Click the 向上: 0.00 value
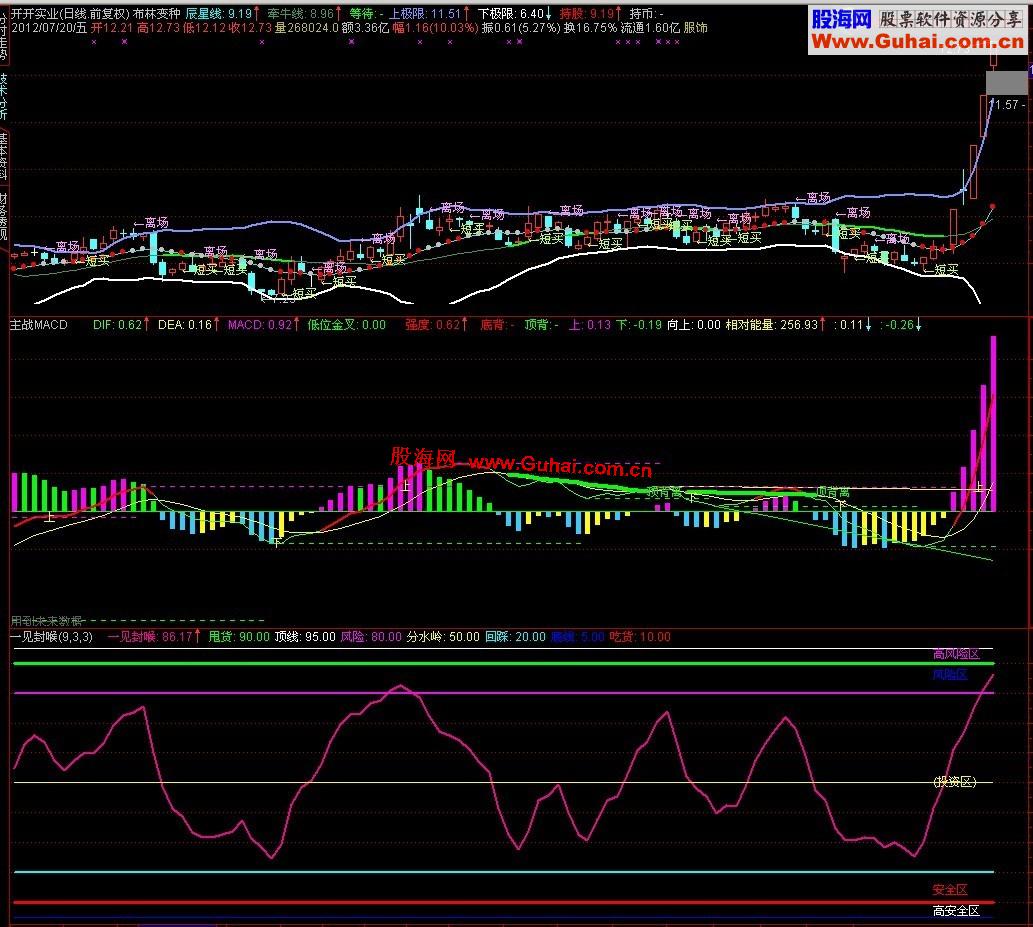 (694, 325)
